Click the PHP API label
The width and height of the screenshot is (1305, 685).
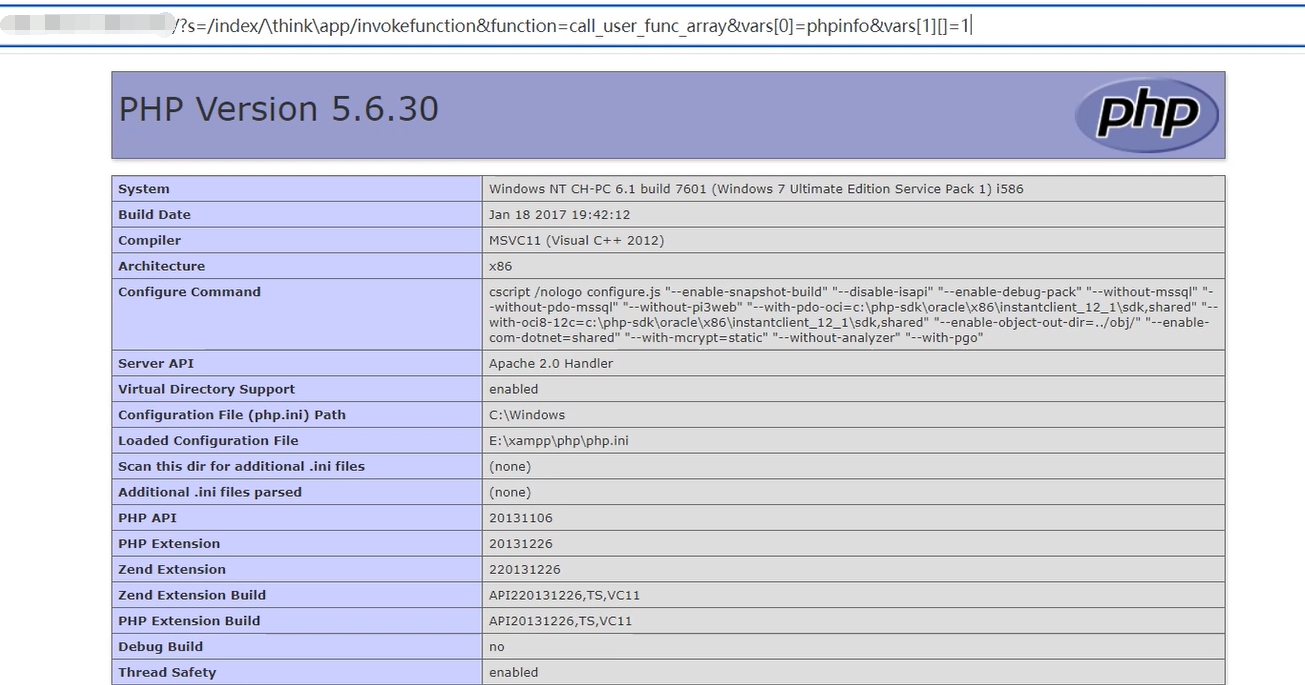click(x=147, y=518)
